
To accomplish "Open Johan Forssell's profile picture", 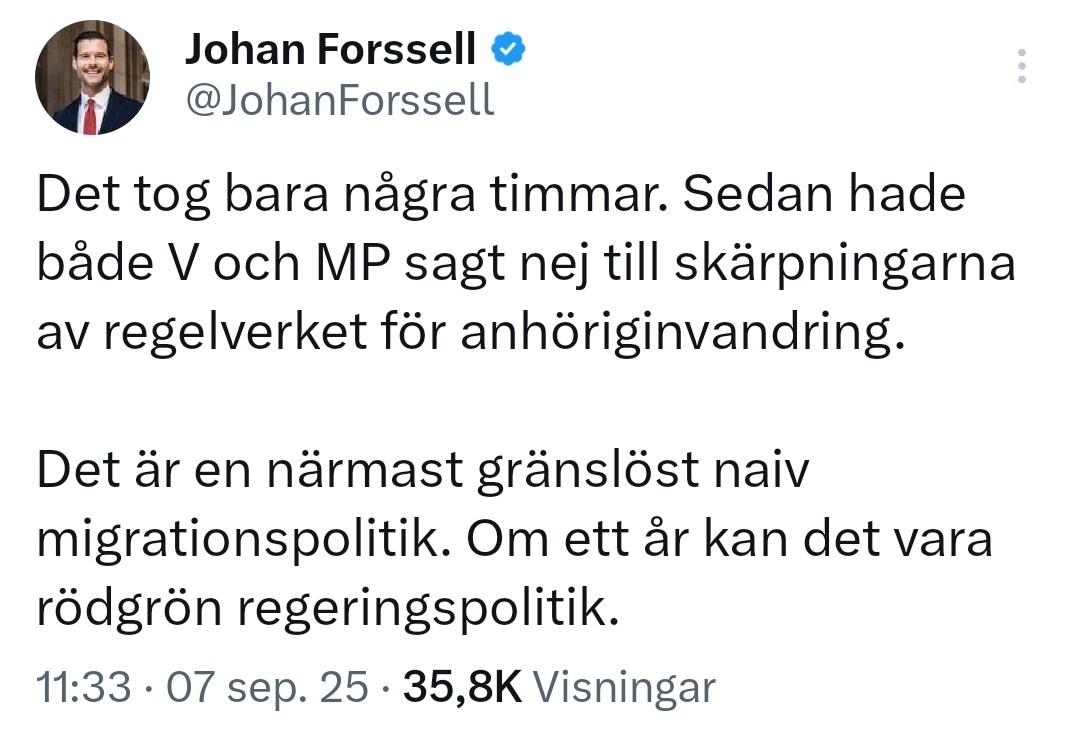I will point(92,78).
